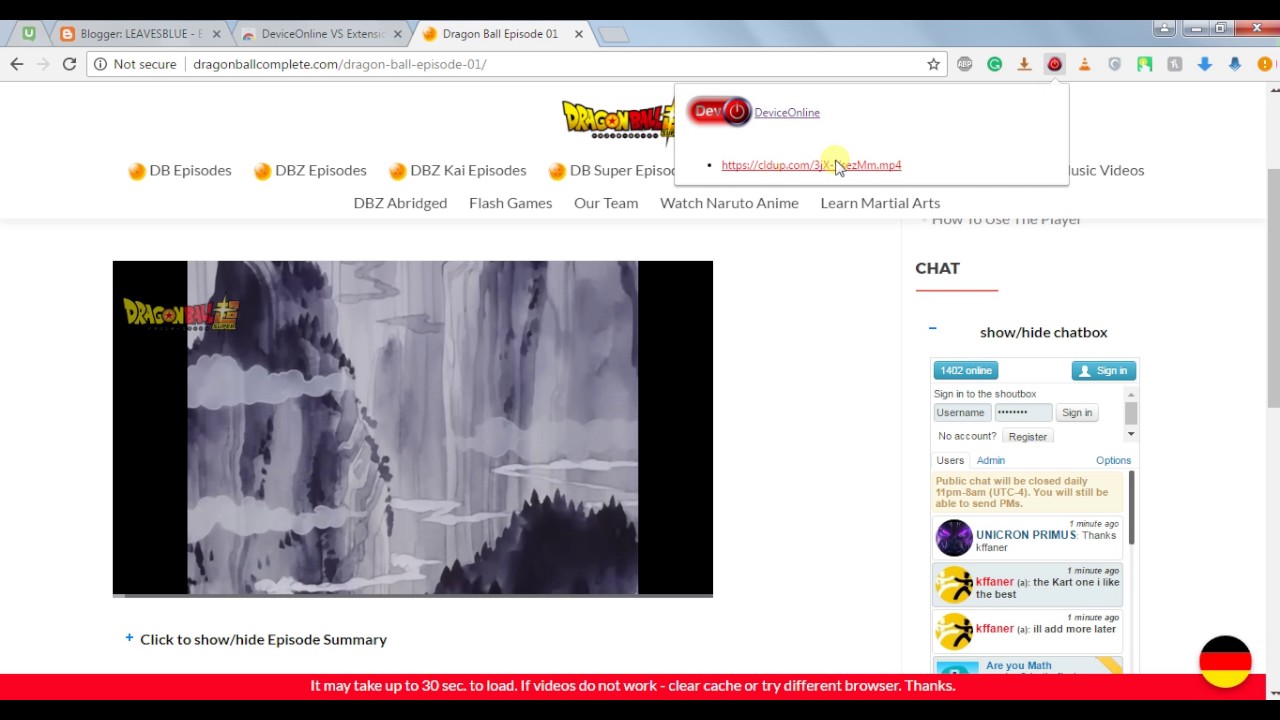
Task: Bookmark this page with the star icon
Action: point(933,64)
